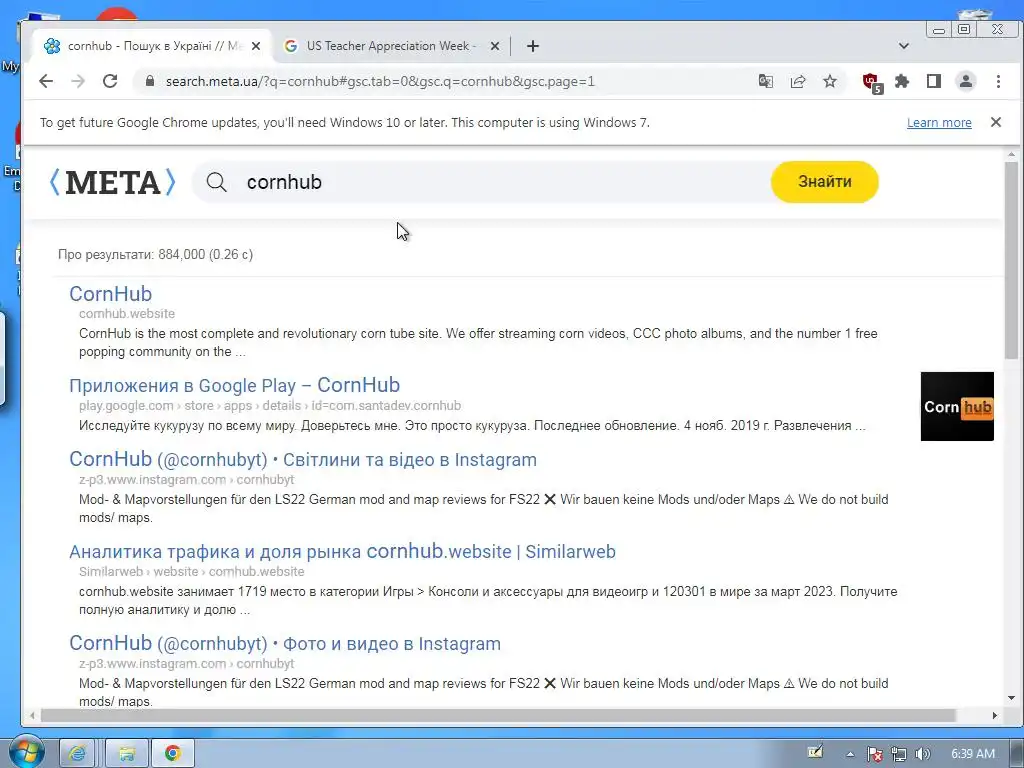Open the 'Learn more' link in the infobar

click(939, 123)
